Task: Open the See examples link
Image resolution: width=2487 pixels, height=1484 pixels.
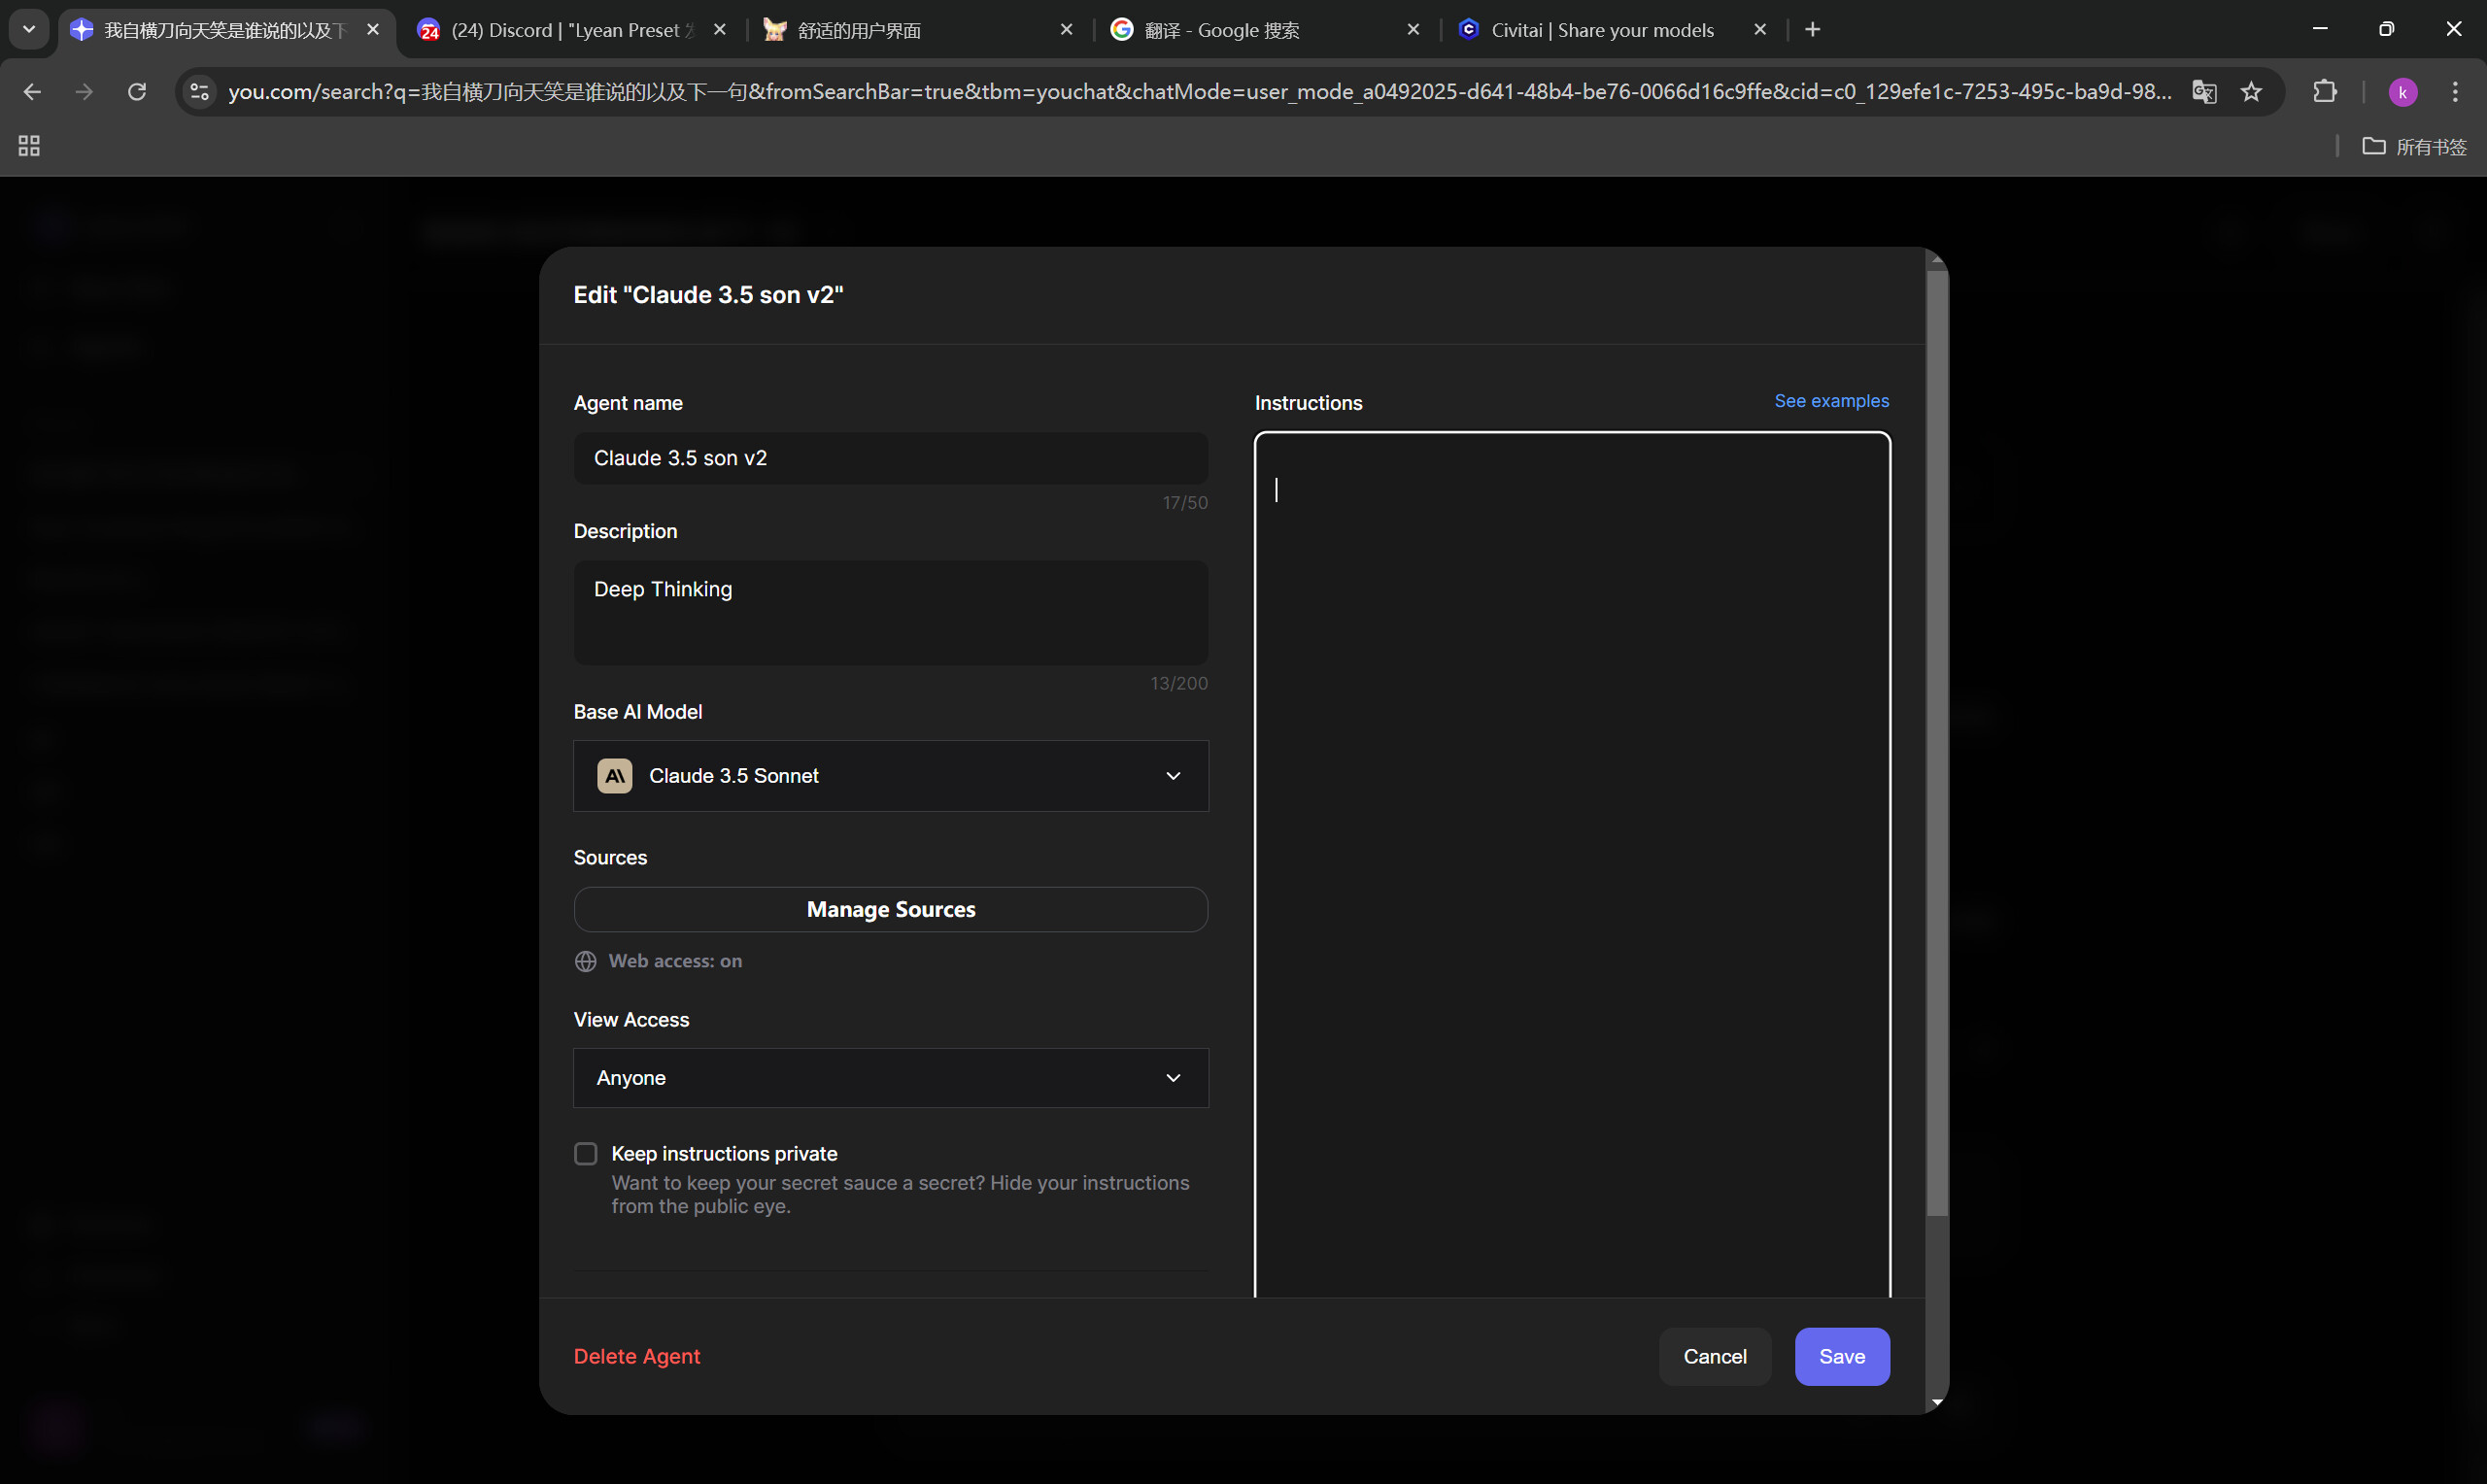Action: (1831, 401)
